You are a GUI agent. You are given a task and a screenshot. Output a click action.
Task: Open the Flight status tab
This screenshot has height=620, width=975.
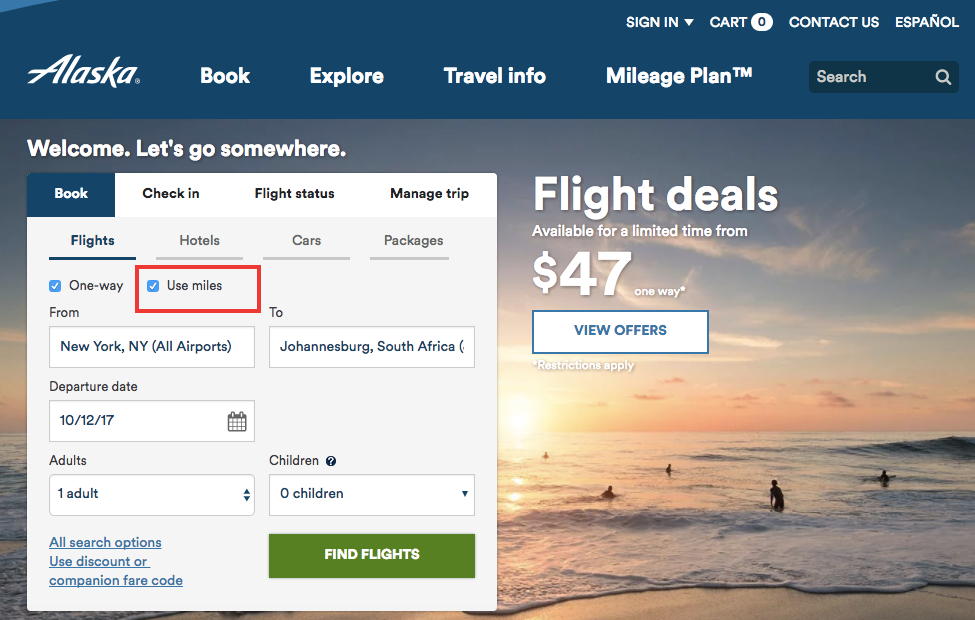294,194
